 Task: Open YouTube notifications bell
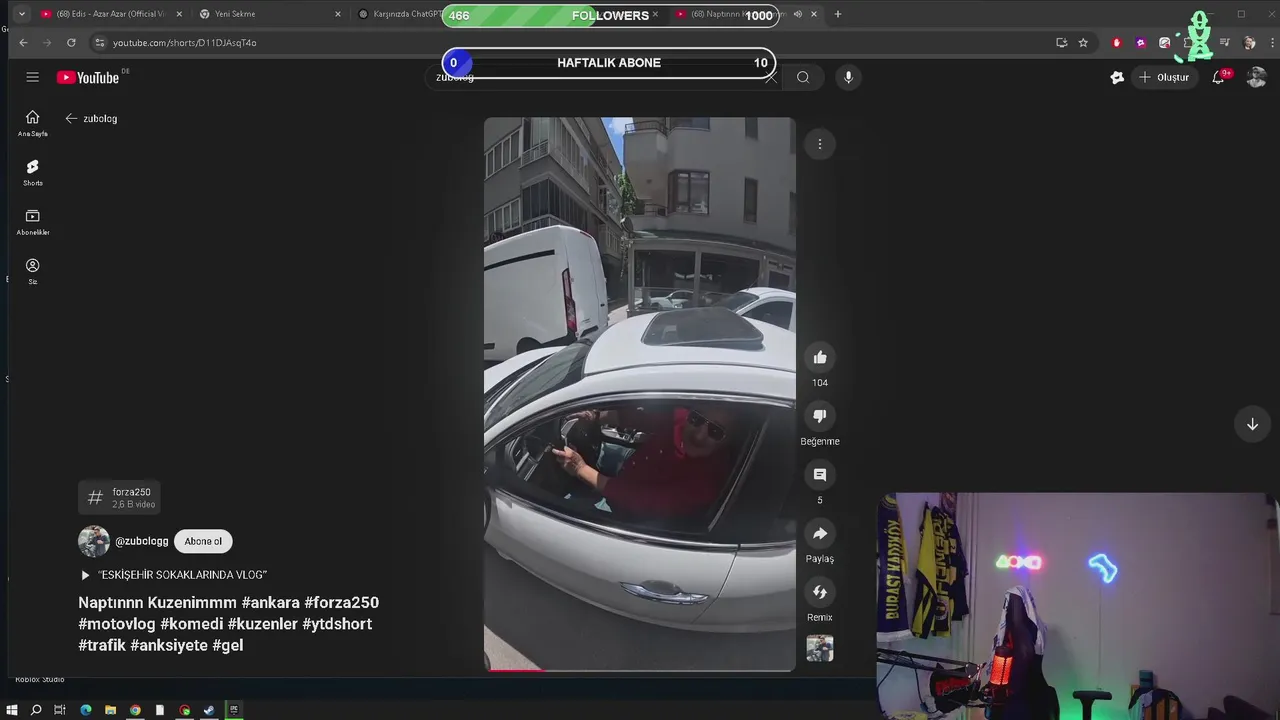click(1218, 77)
